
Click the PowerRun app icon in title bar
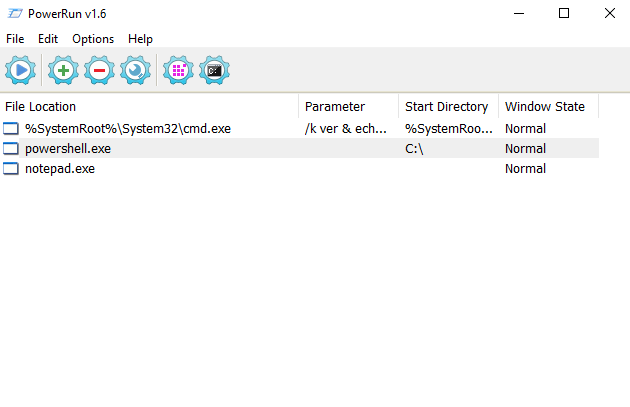[x=14, y=13]
